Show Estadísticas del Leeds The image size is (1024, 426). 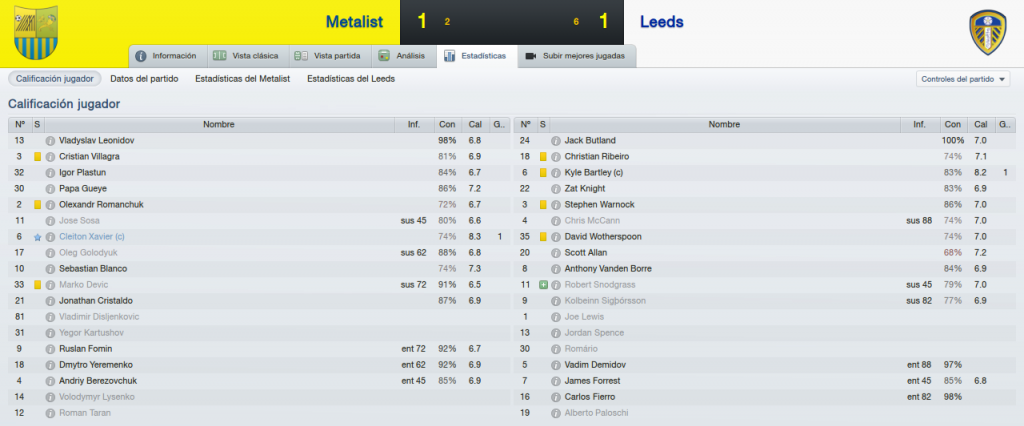(x=351, y=78)
